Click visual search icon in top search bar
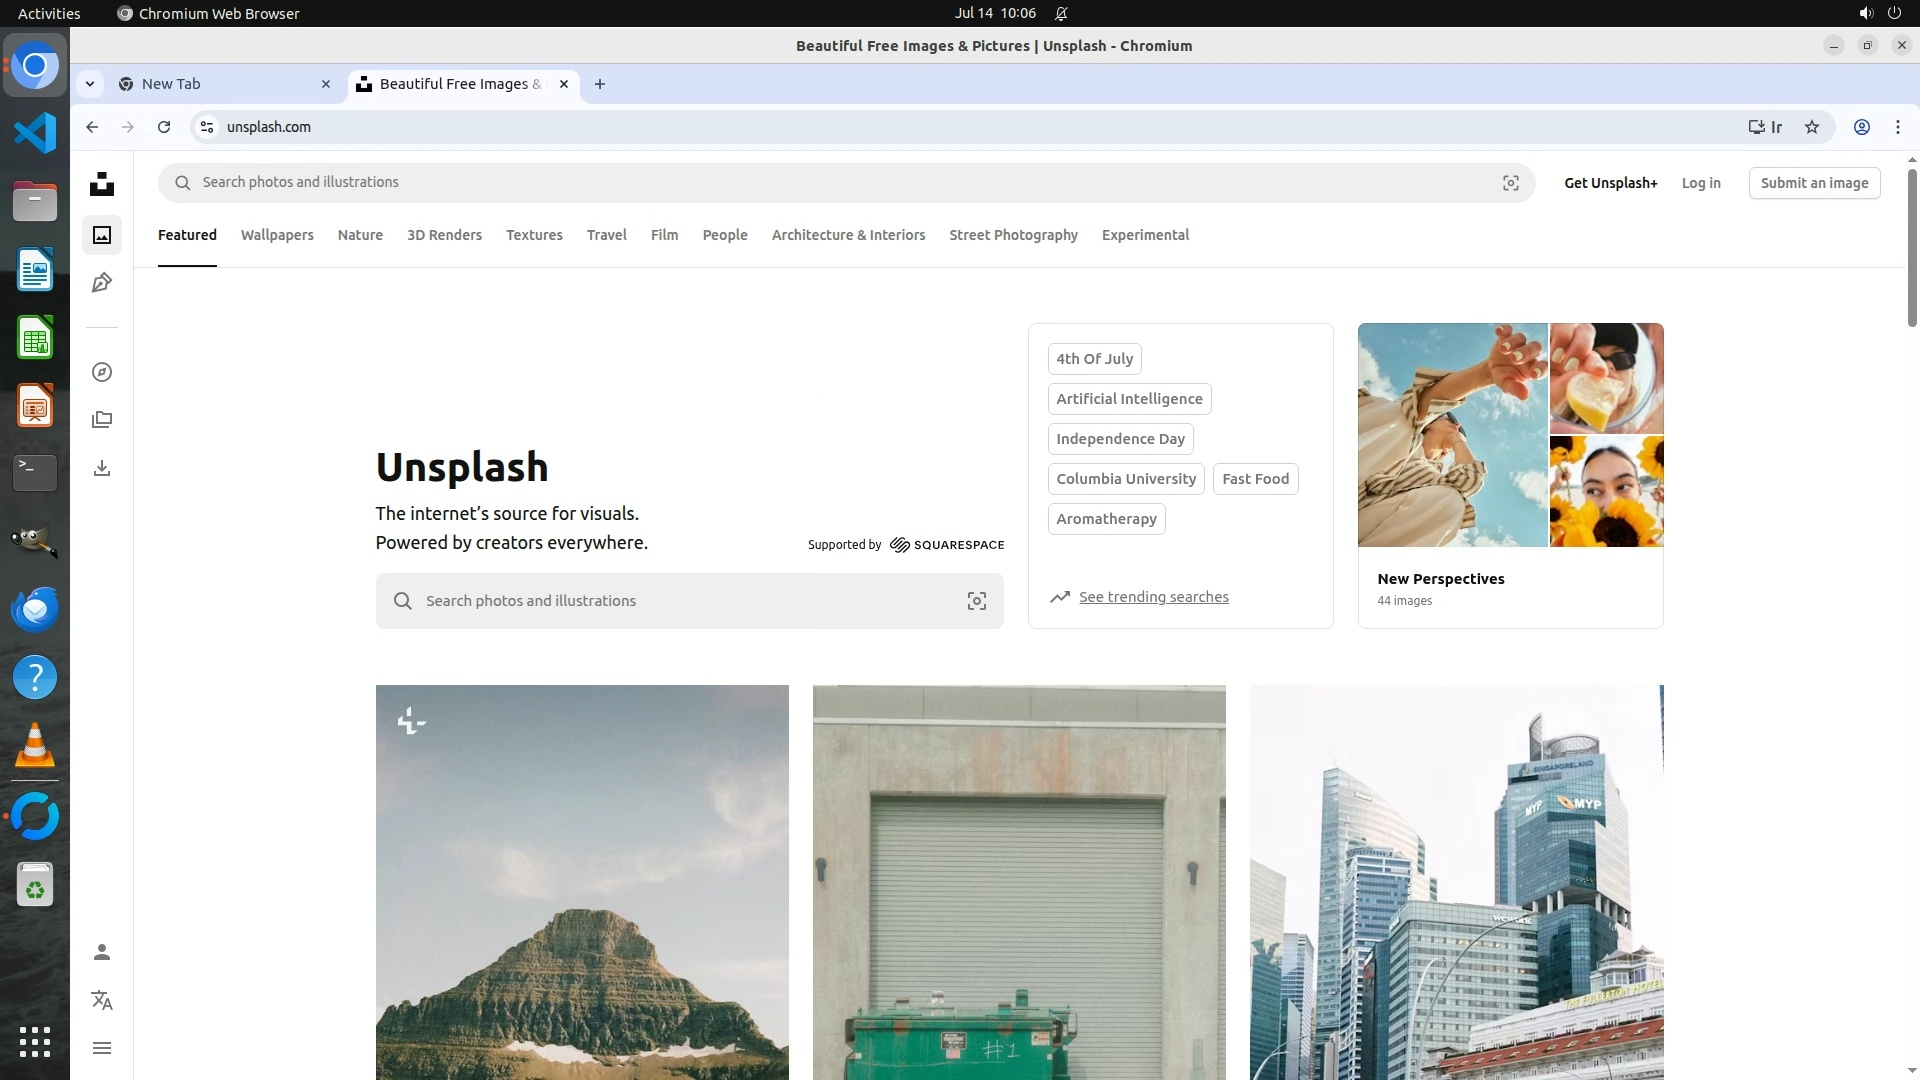 tap(1510, 183)
